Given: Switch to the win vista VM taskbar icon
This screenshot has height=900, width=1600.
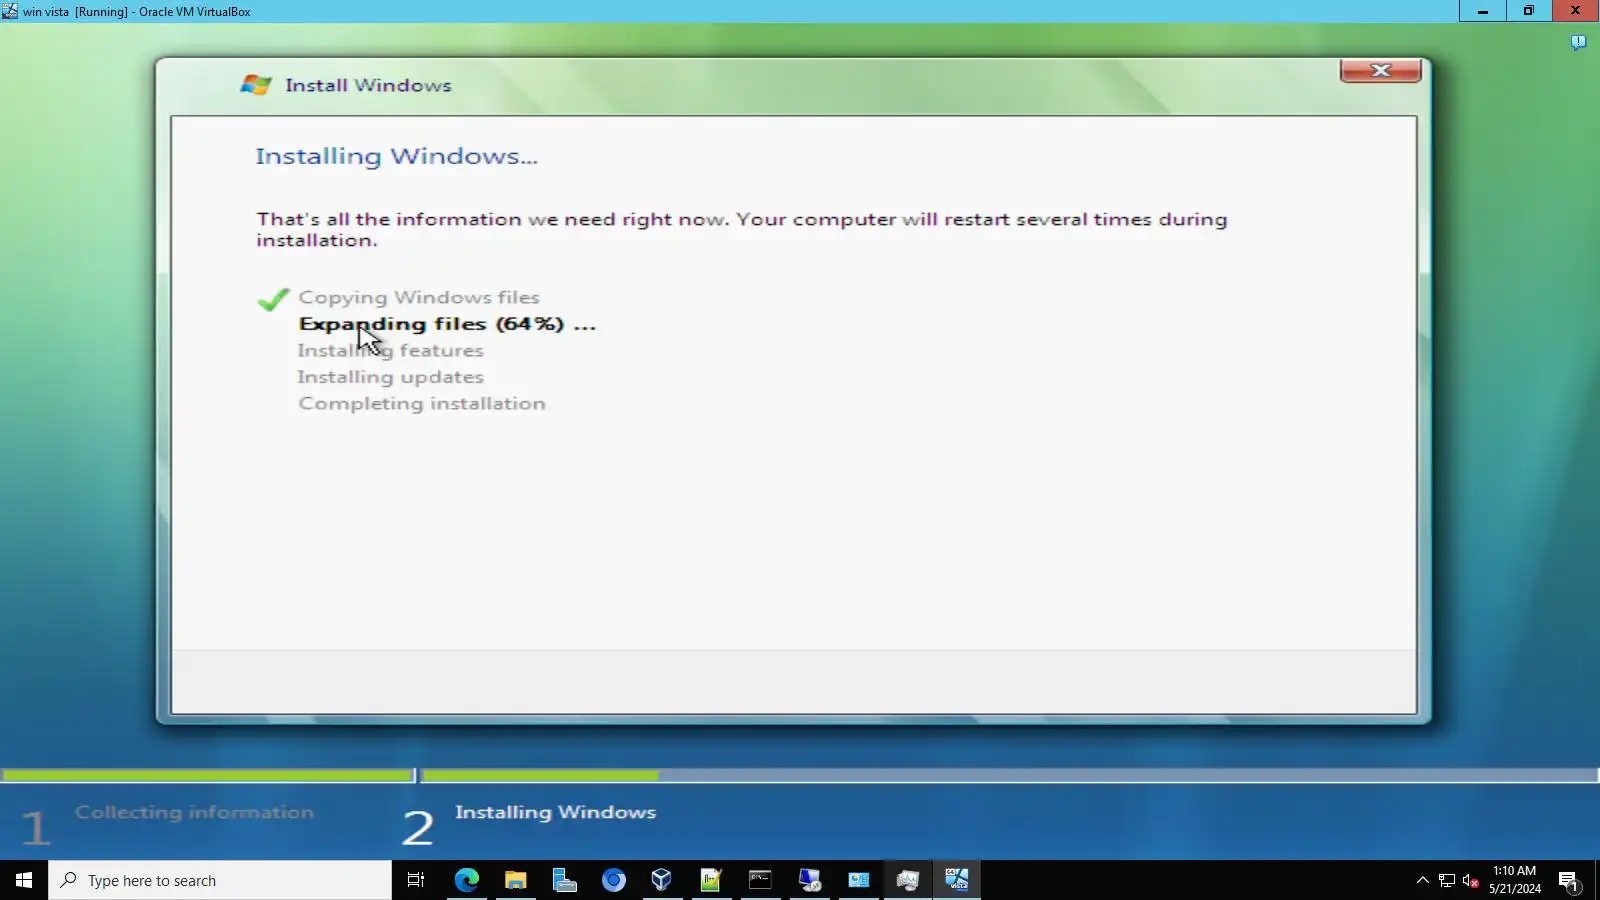Looking at the screenshot, I should click(957, 880).
